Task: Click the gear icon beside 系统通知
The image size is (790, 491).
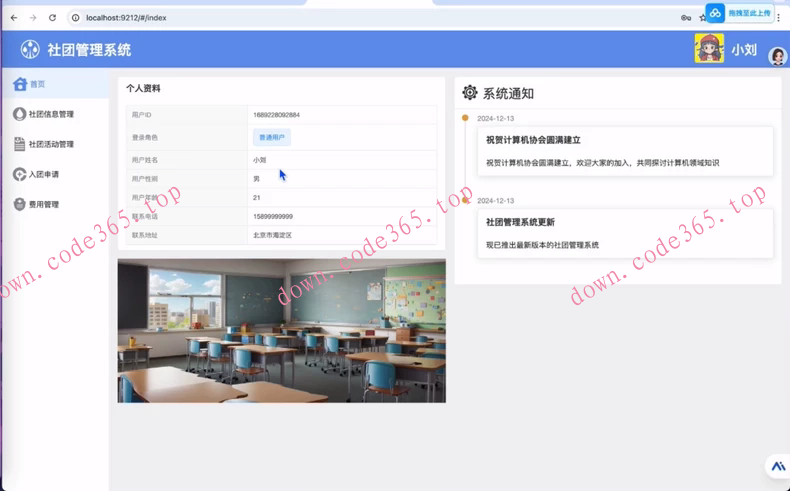Action: 469,93
